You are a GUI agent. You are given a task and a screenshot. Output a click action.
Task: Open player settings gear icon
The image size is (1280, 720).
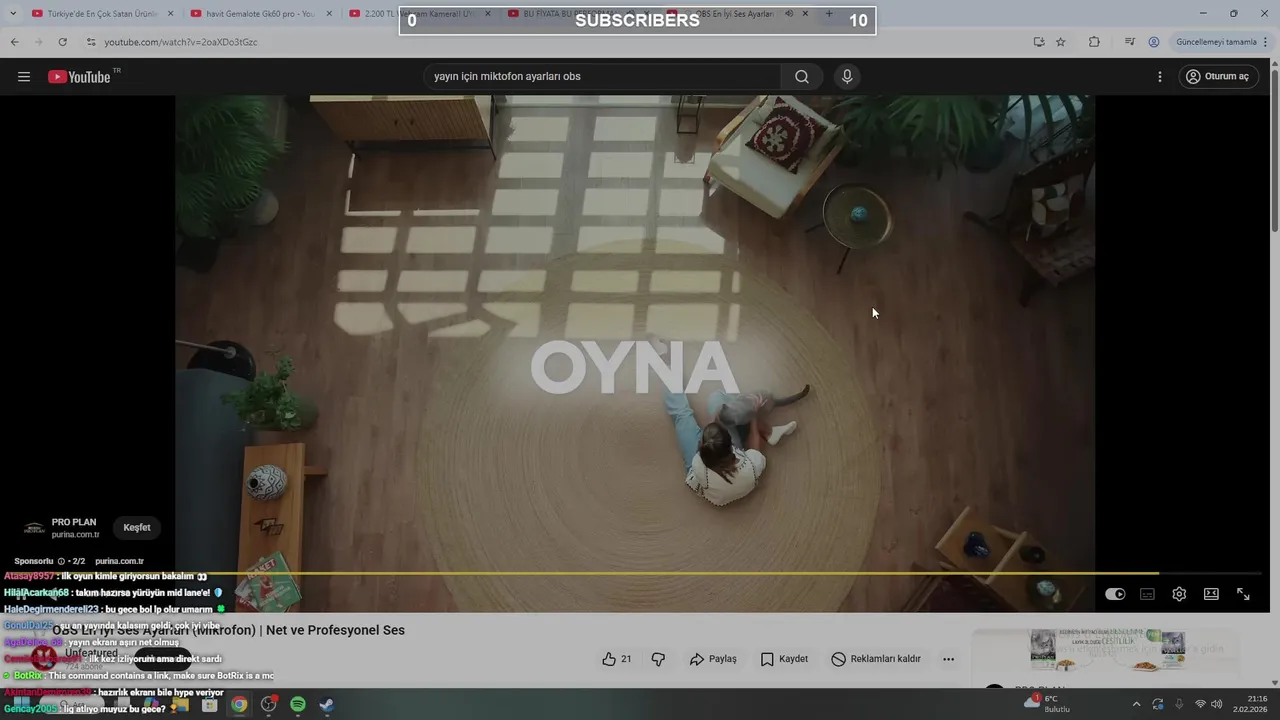[x=1179, y=594]
